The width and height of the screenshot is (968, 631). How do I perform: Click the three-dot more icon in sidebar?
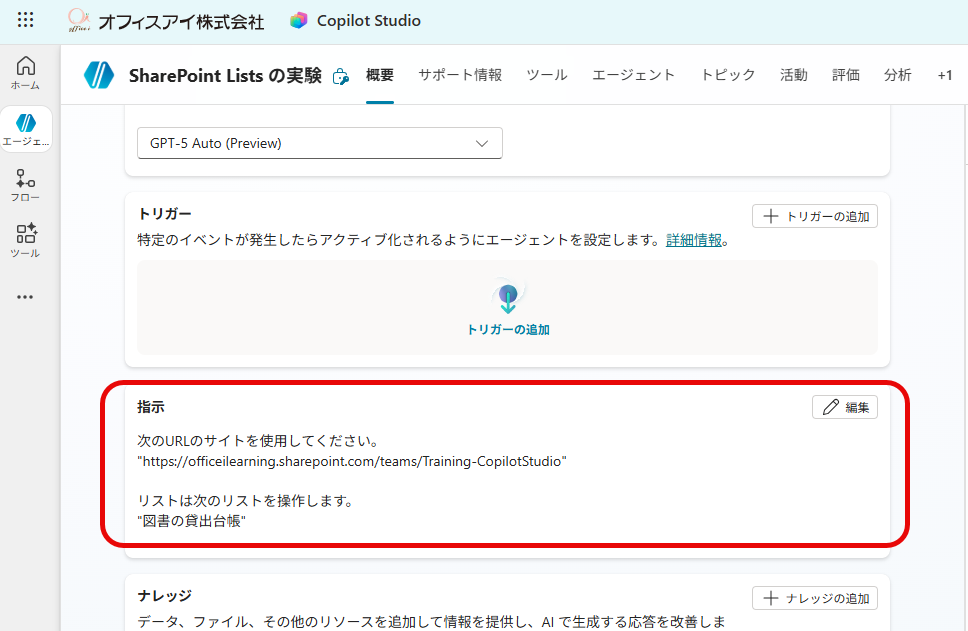point(26,297)
